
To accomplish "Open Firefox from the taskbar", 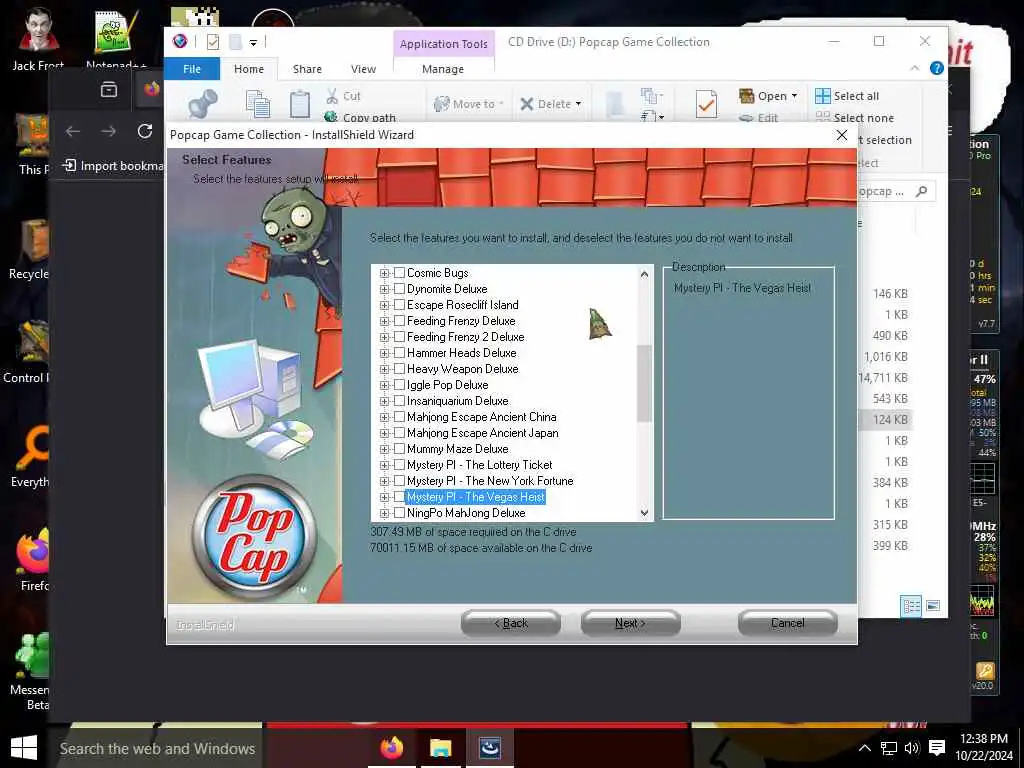I will coord(392,748).
